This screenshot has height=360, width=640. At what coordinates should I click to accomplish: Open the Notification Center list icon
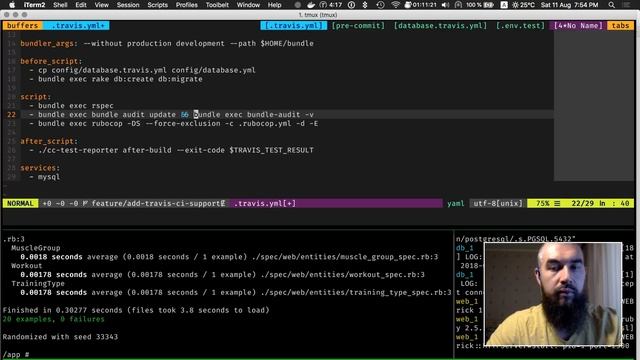(x=627, y=5)
